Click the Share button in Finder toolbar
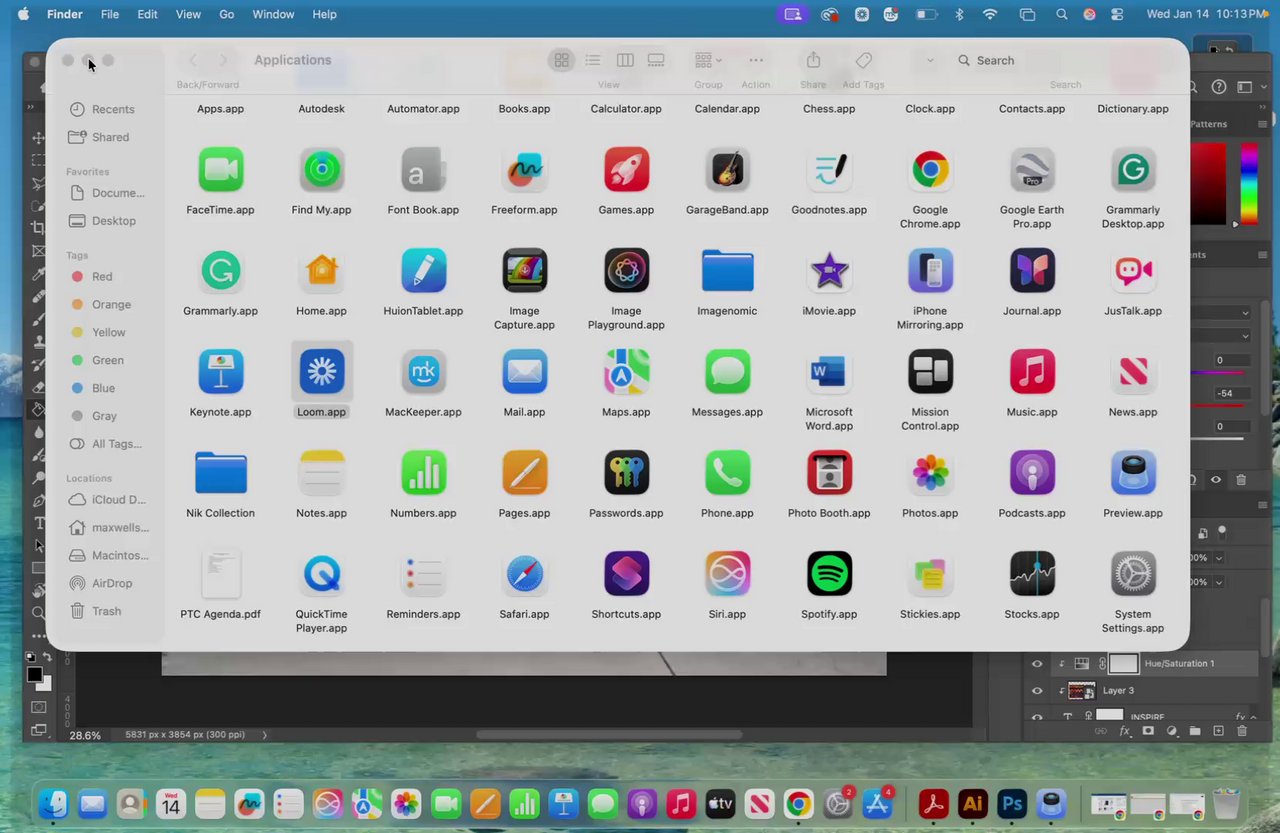Image resolution: width=1280 pixels, height=833 pixels. coord(813,60)
